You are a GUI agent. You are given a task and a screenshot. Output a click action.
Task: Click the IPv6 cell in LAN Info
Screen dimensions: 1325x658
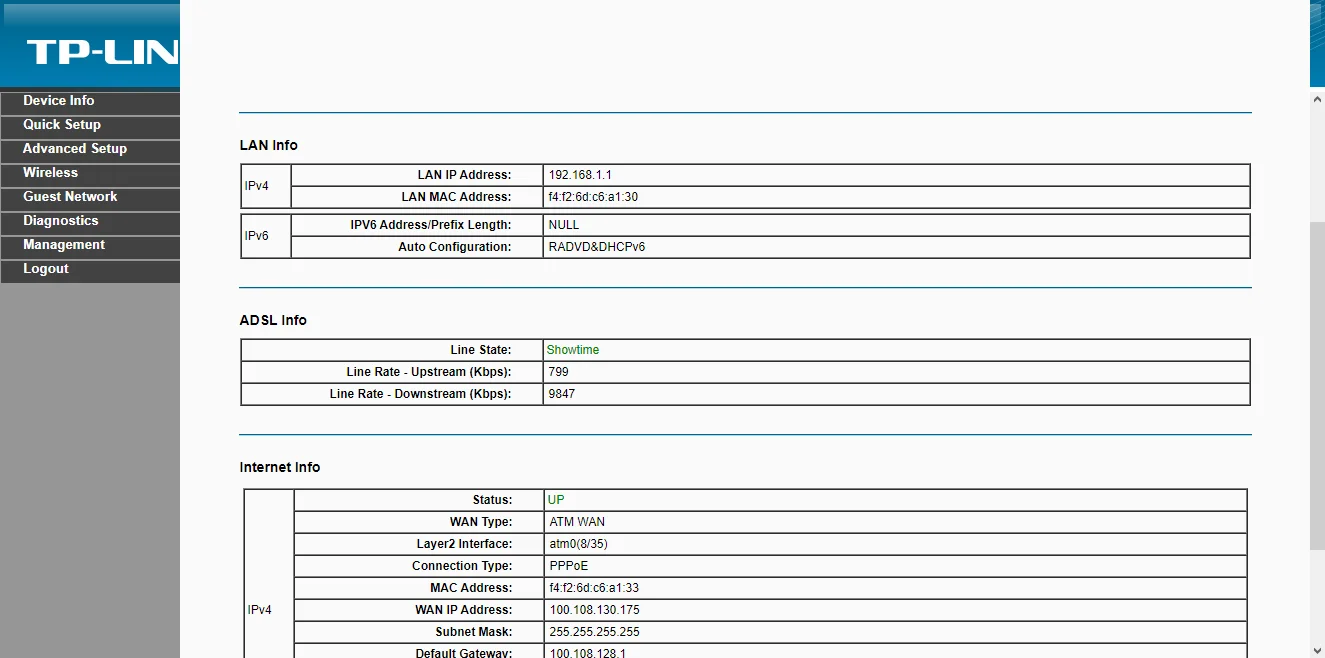tap(266, 236)
